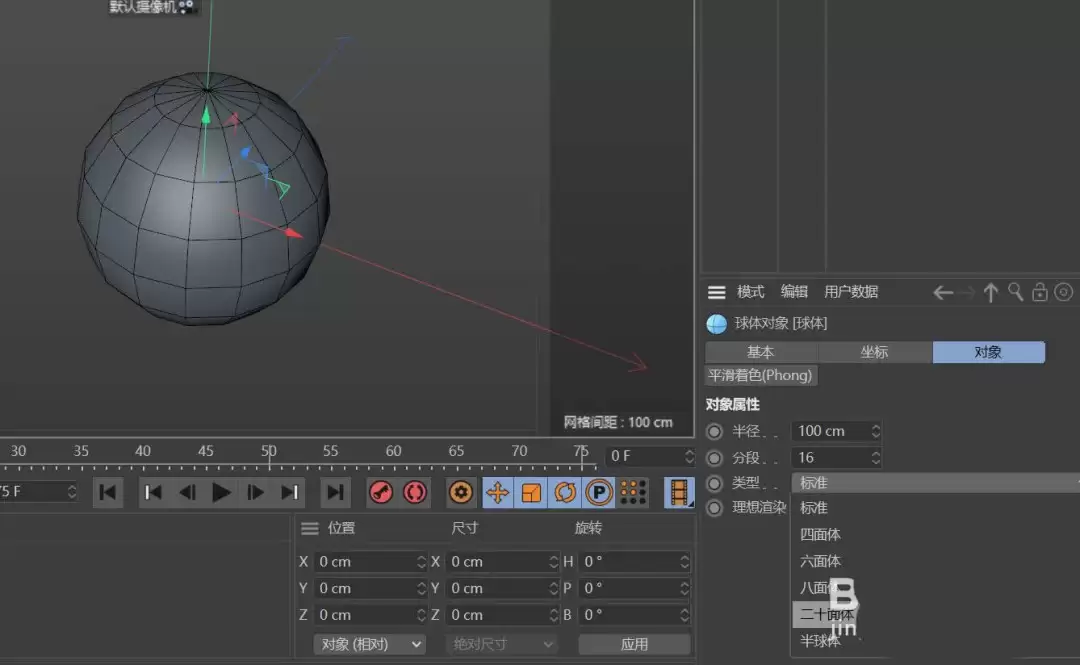Select the 分段 radio button

pos(713,457)
